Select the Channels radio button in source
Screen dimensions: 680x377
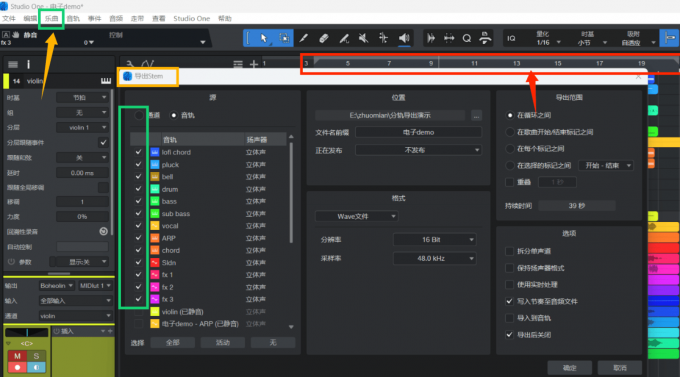[139, 115]
